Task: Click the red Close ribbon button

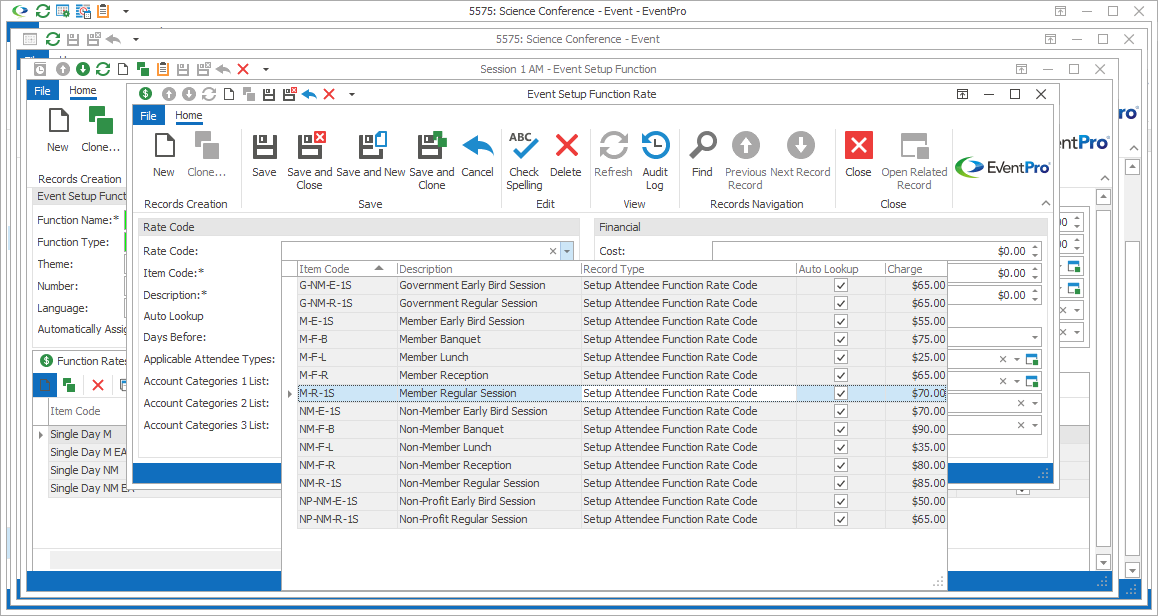Action: pyautogui.click(x=858, y=156)
